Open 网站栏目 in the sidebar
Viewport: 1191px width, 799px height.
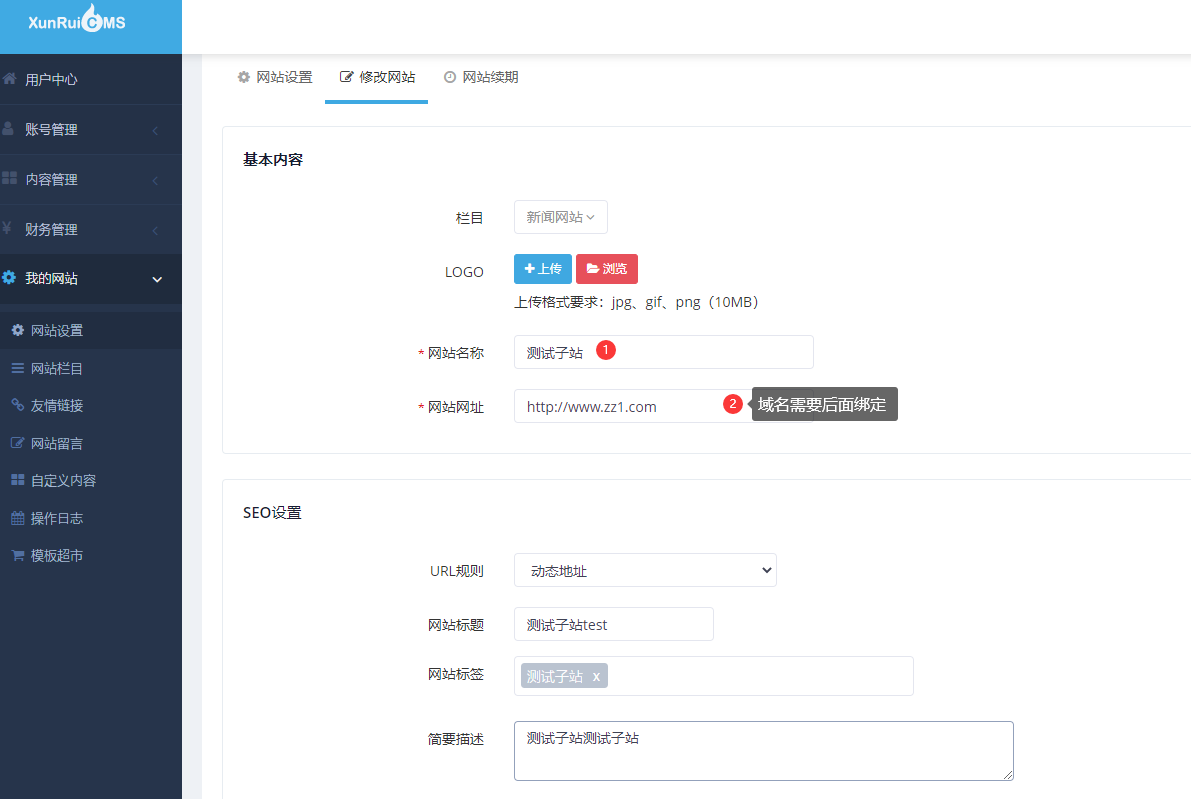pyautogui.click(x=90, y=368)
